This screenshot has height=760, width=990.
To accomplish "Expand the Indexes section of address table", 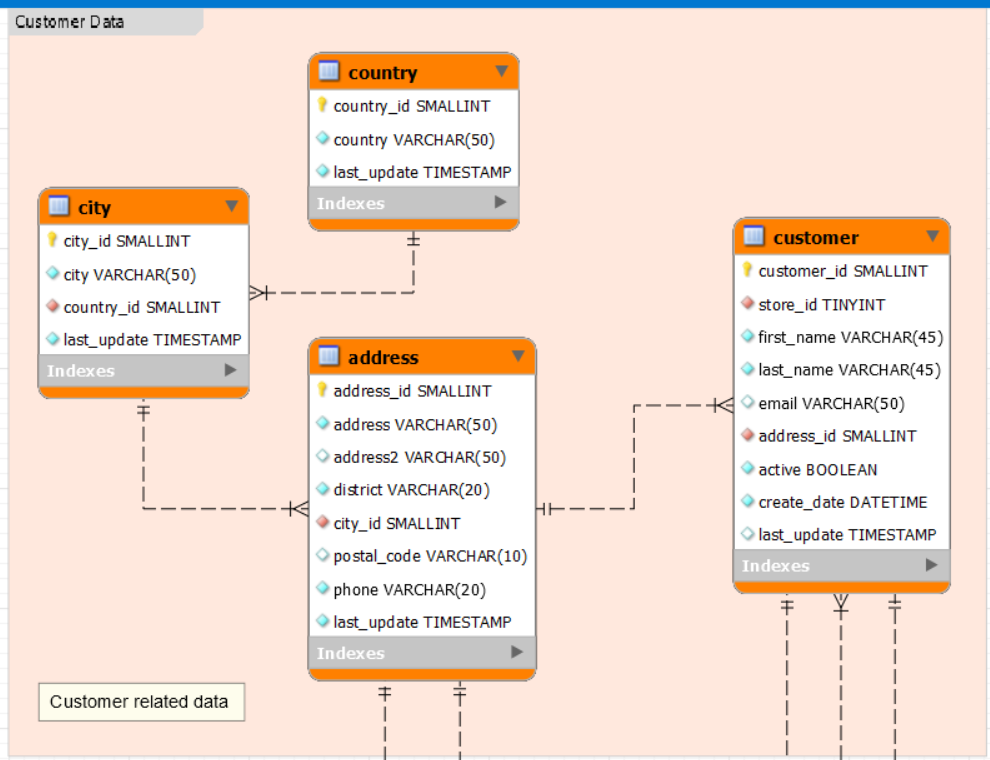I will (517, 652).
